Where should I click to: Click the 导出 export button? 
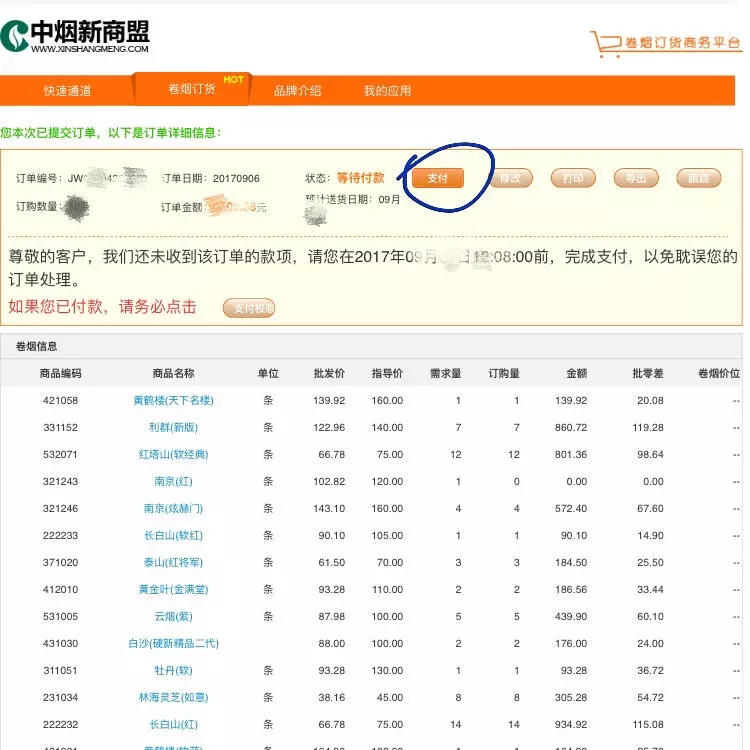pos(636,178)
